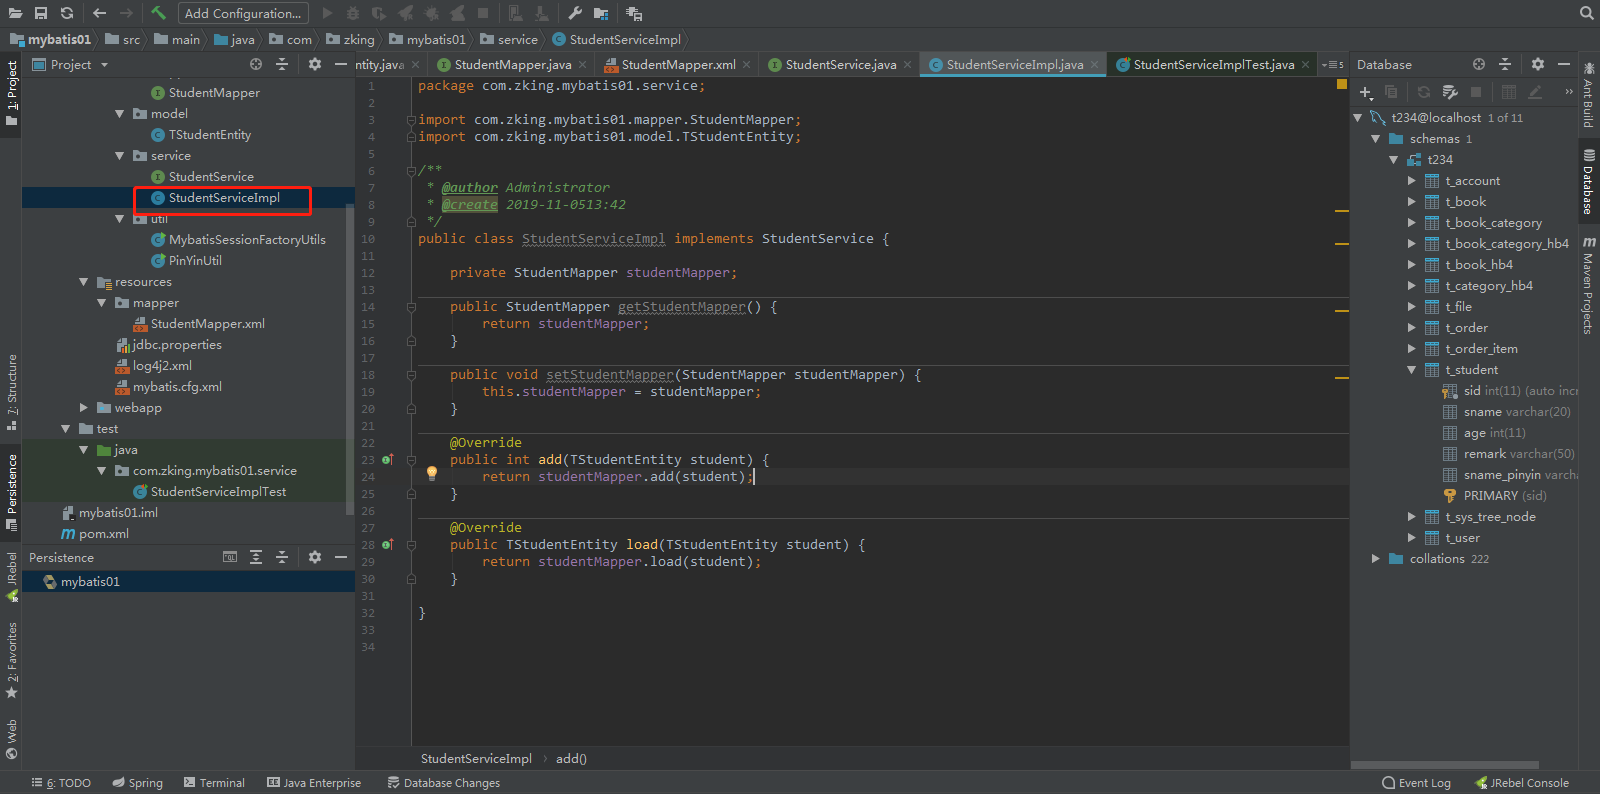Click the add data source plus icon
Image resolution: width=1600 pixels, height=794 pixels.
pyautogui.click(x=1365, y=92)
